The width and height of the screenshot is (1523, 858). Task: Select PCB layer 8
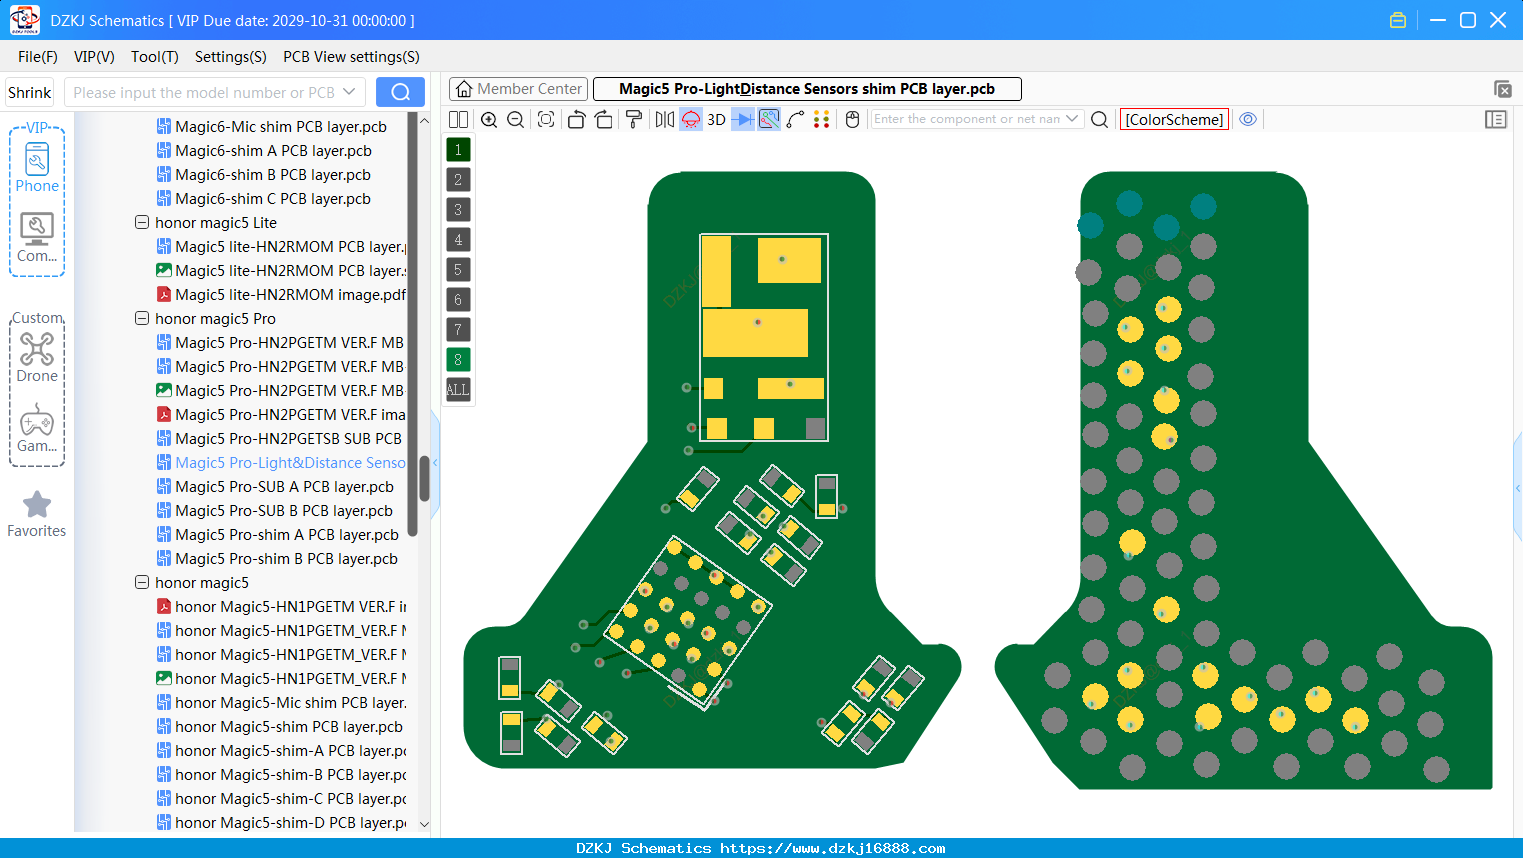click(458, 360)
